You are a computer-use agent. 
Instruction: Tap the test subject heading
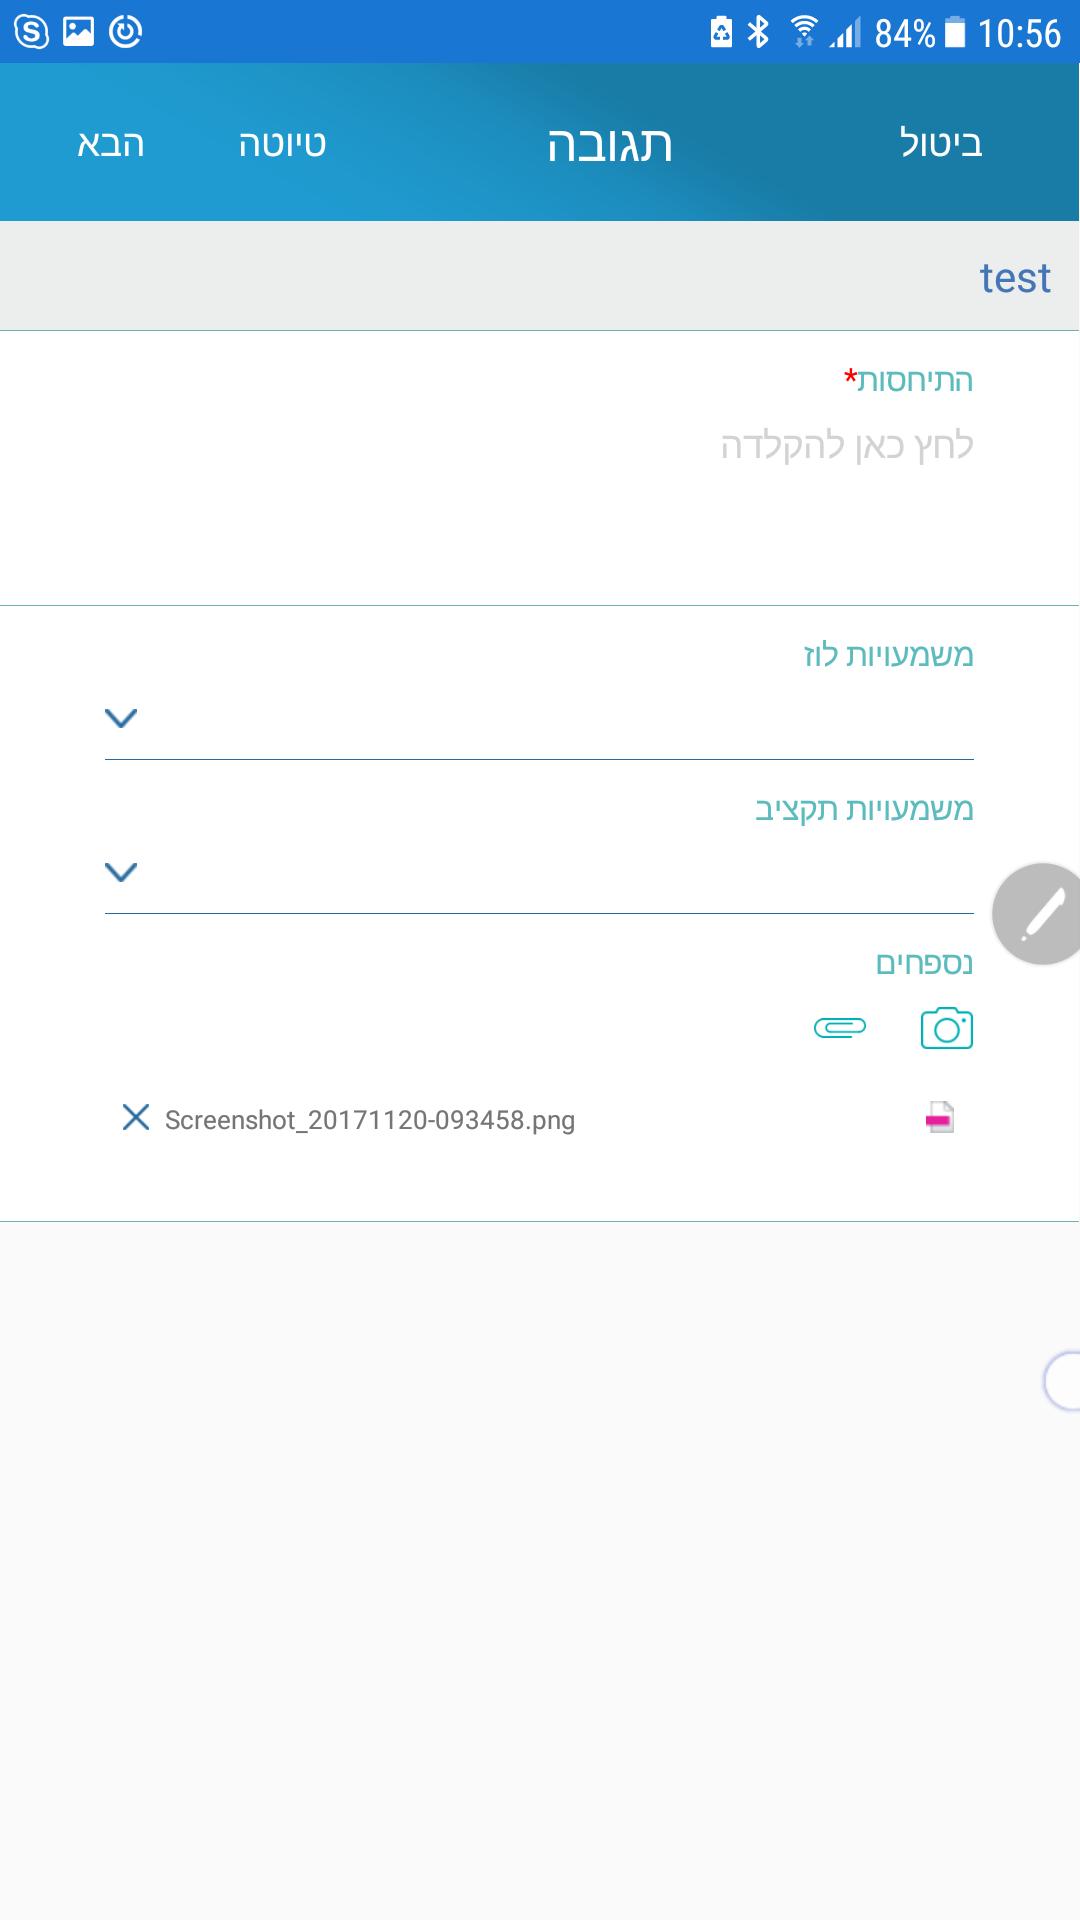point(1014,278)
